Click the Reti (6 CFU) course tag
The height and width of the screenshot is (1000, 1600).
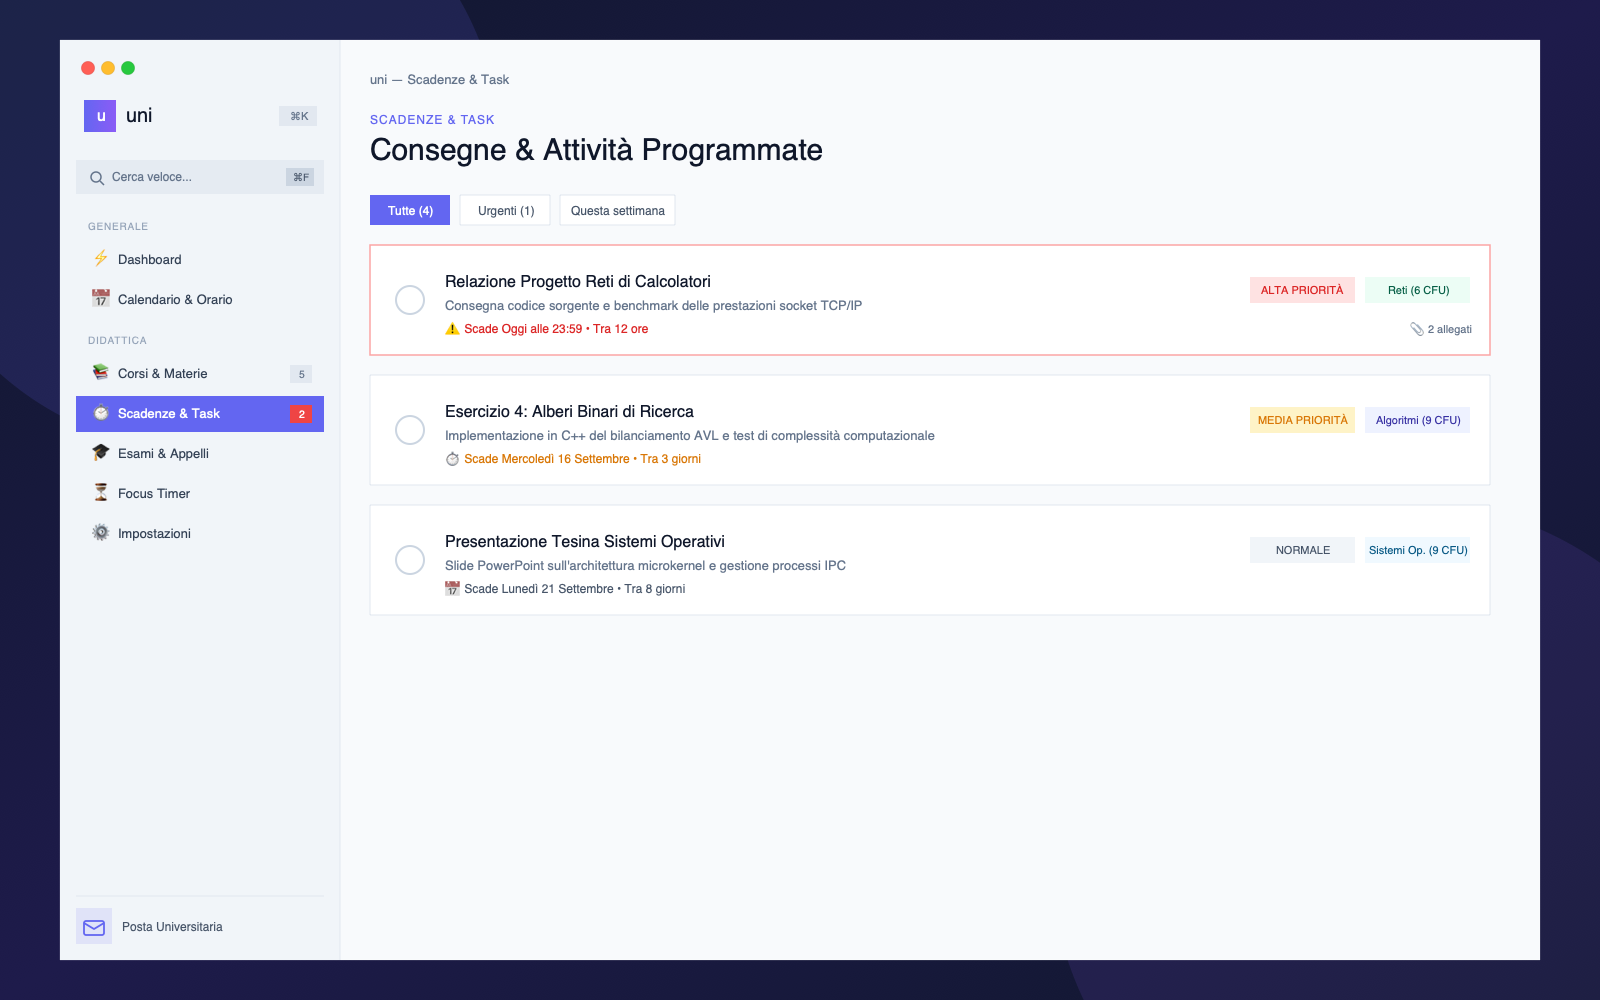coord(1418,290)
